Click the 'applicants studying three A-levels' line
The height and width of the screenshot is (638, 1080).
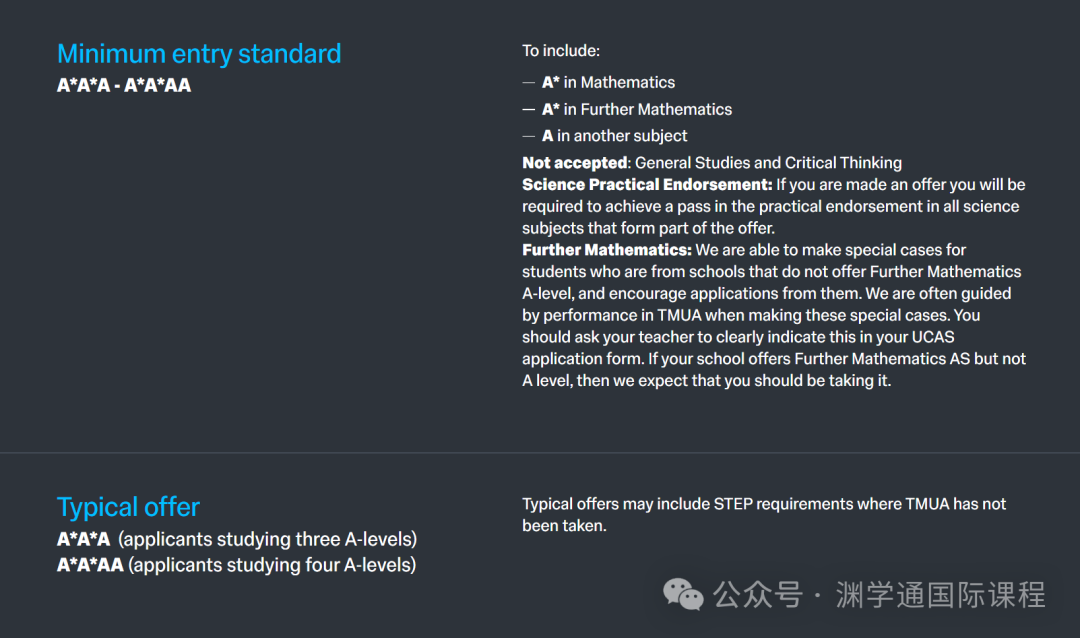point(237,539)
